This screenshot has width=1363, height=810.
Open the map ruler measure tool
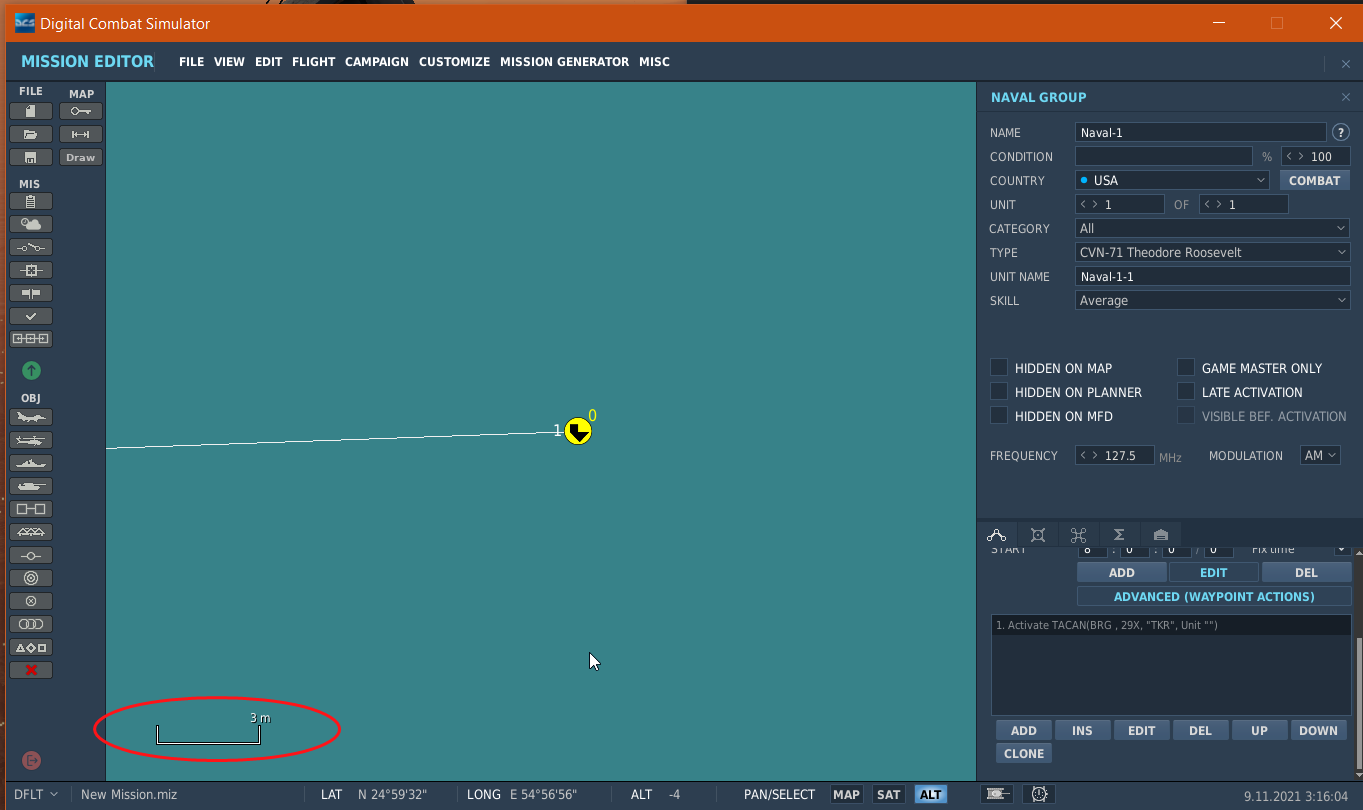[81, 134]
